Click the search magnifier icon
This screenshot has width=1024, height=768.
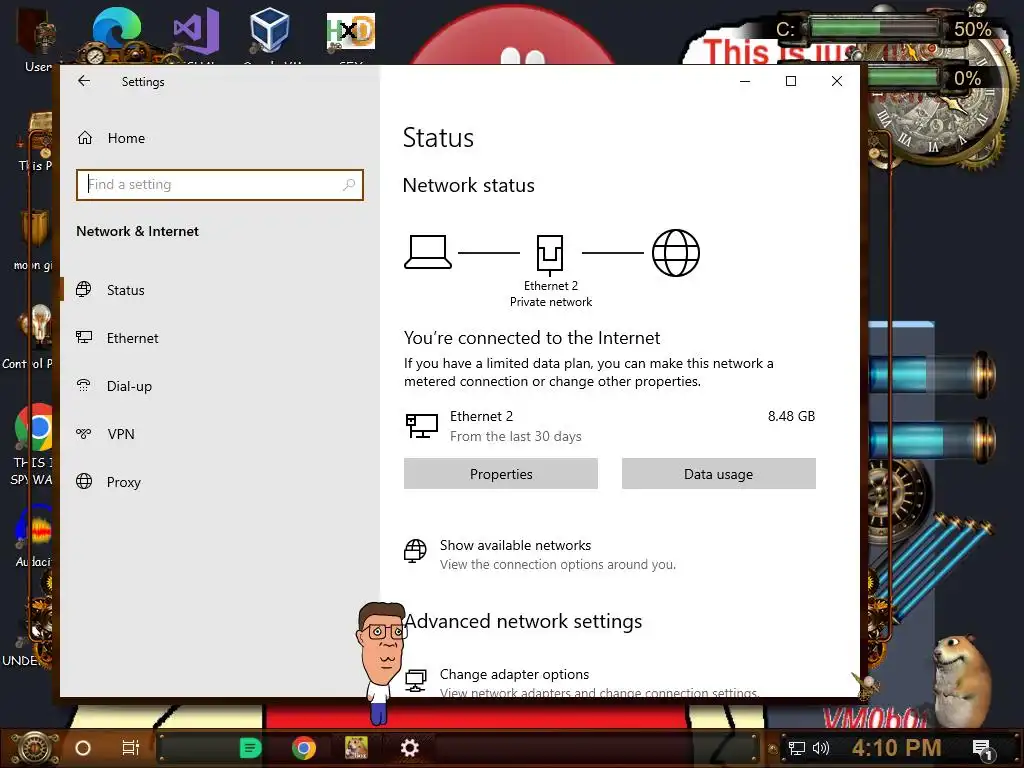349,185
